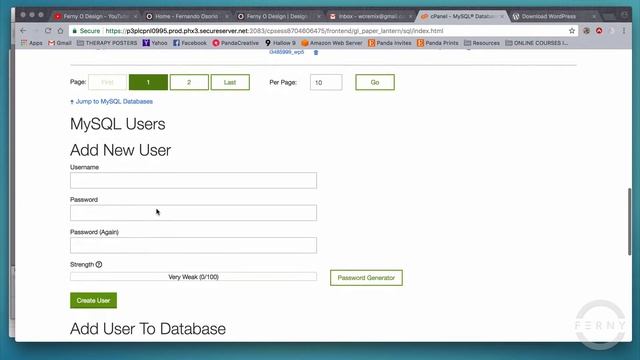Open the Facebook bookmark
640x360 pixels.
click(190, 43)
